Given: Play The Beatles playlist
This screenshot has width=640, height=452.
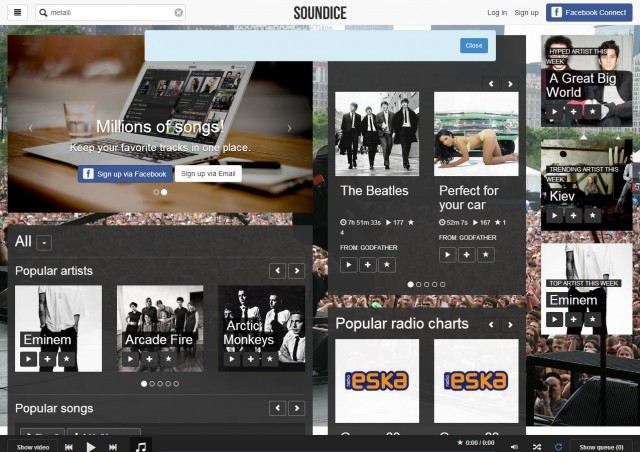Looking at the screenshot, I should tap(349, 265).
